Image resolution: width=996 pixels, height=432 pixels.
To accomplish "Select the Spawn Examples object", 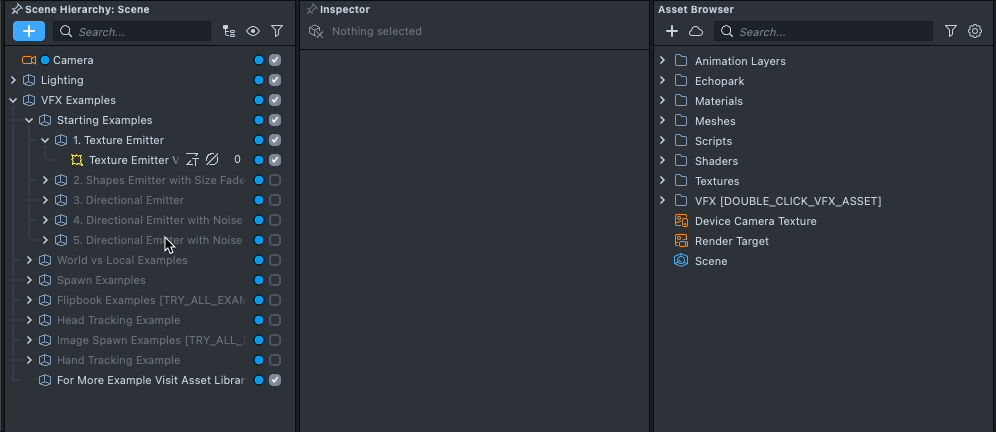I will (101, 280).
